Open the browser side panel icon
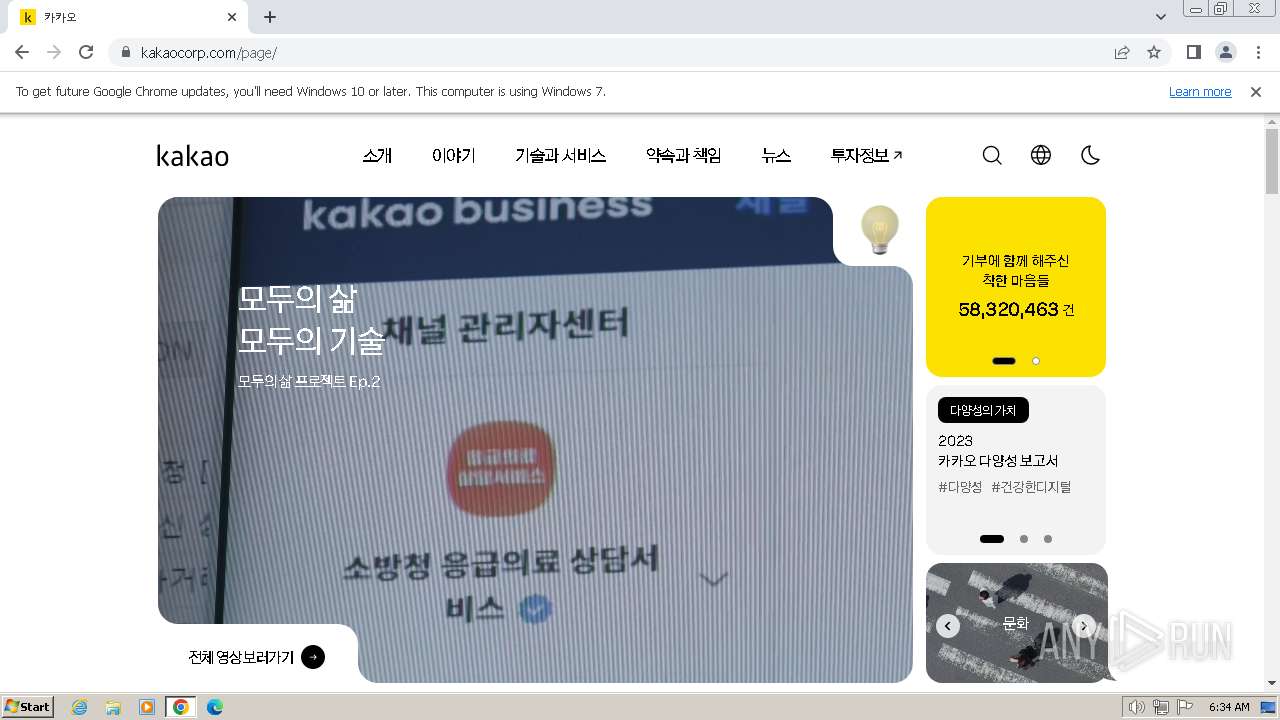Viewport: 1280px width, 720px height. pyautogui.click(x=1193, y=52)
